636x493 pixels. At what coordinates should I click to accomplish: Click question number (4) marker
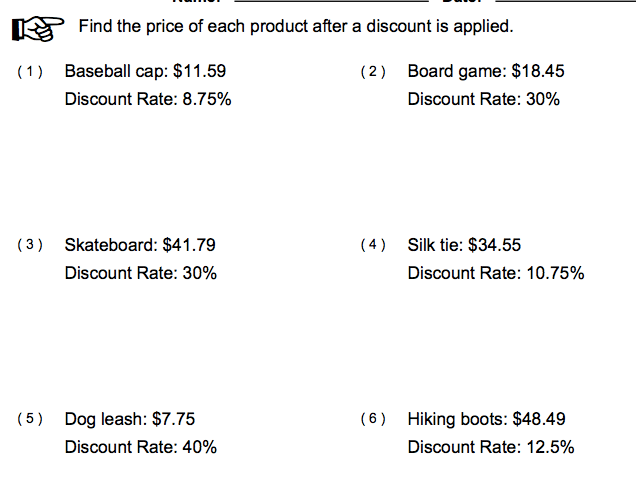[373, 245]
